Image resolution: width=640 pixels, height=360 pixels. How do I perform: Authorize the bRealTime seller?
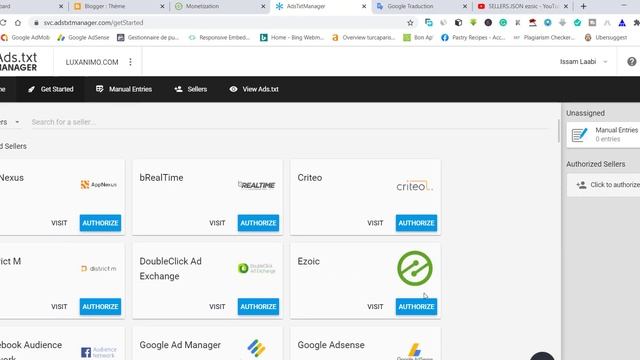tap(258, 223)
